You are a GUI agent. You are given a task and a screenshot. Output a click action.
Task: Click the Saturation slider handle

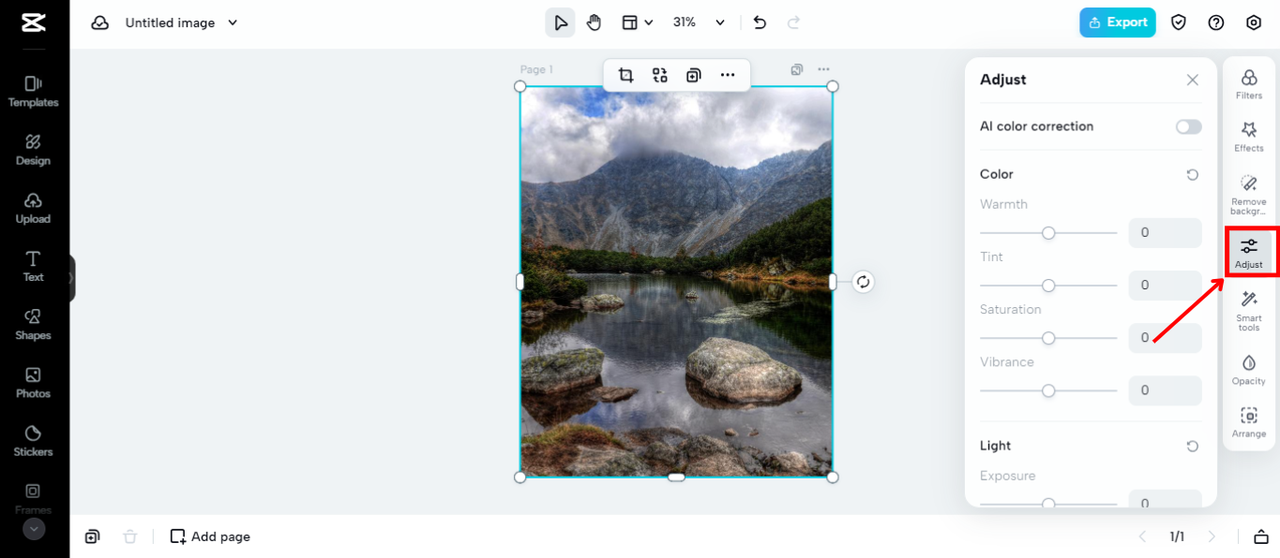tap(1048, 338)
